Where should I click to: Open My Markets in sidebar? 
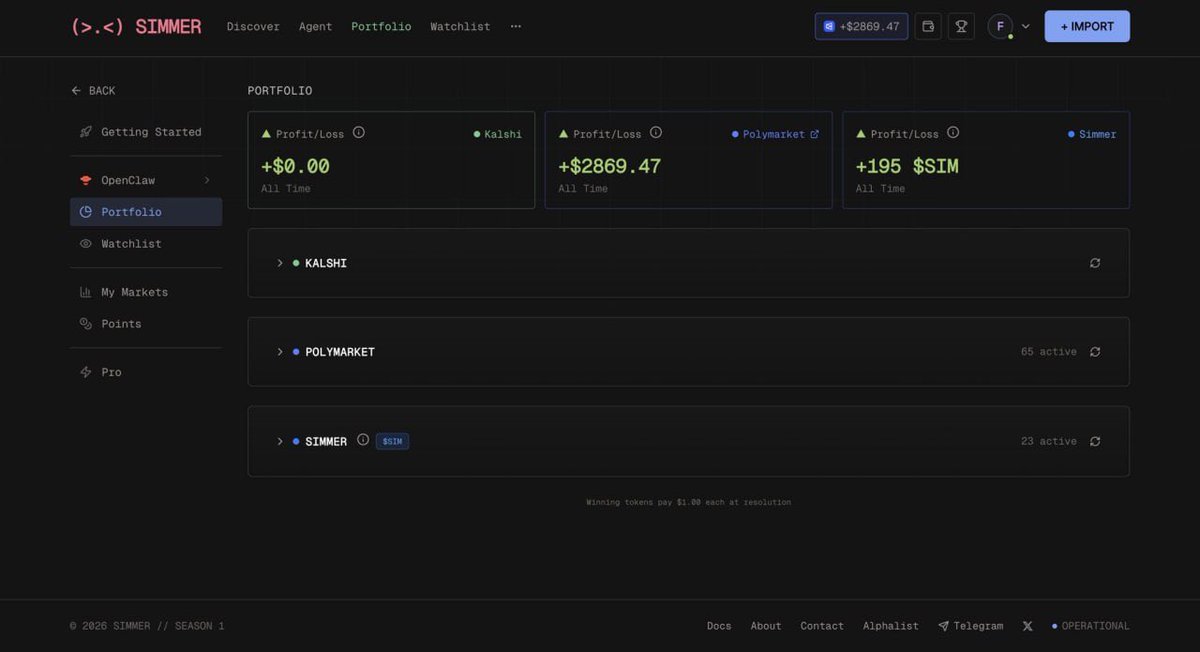pos(146,292)
